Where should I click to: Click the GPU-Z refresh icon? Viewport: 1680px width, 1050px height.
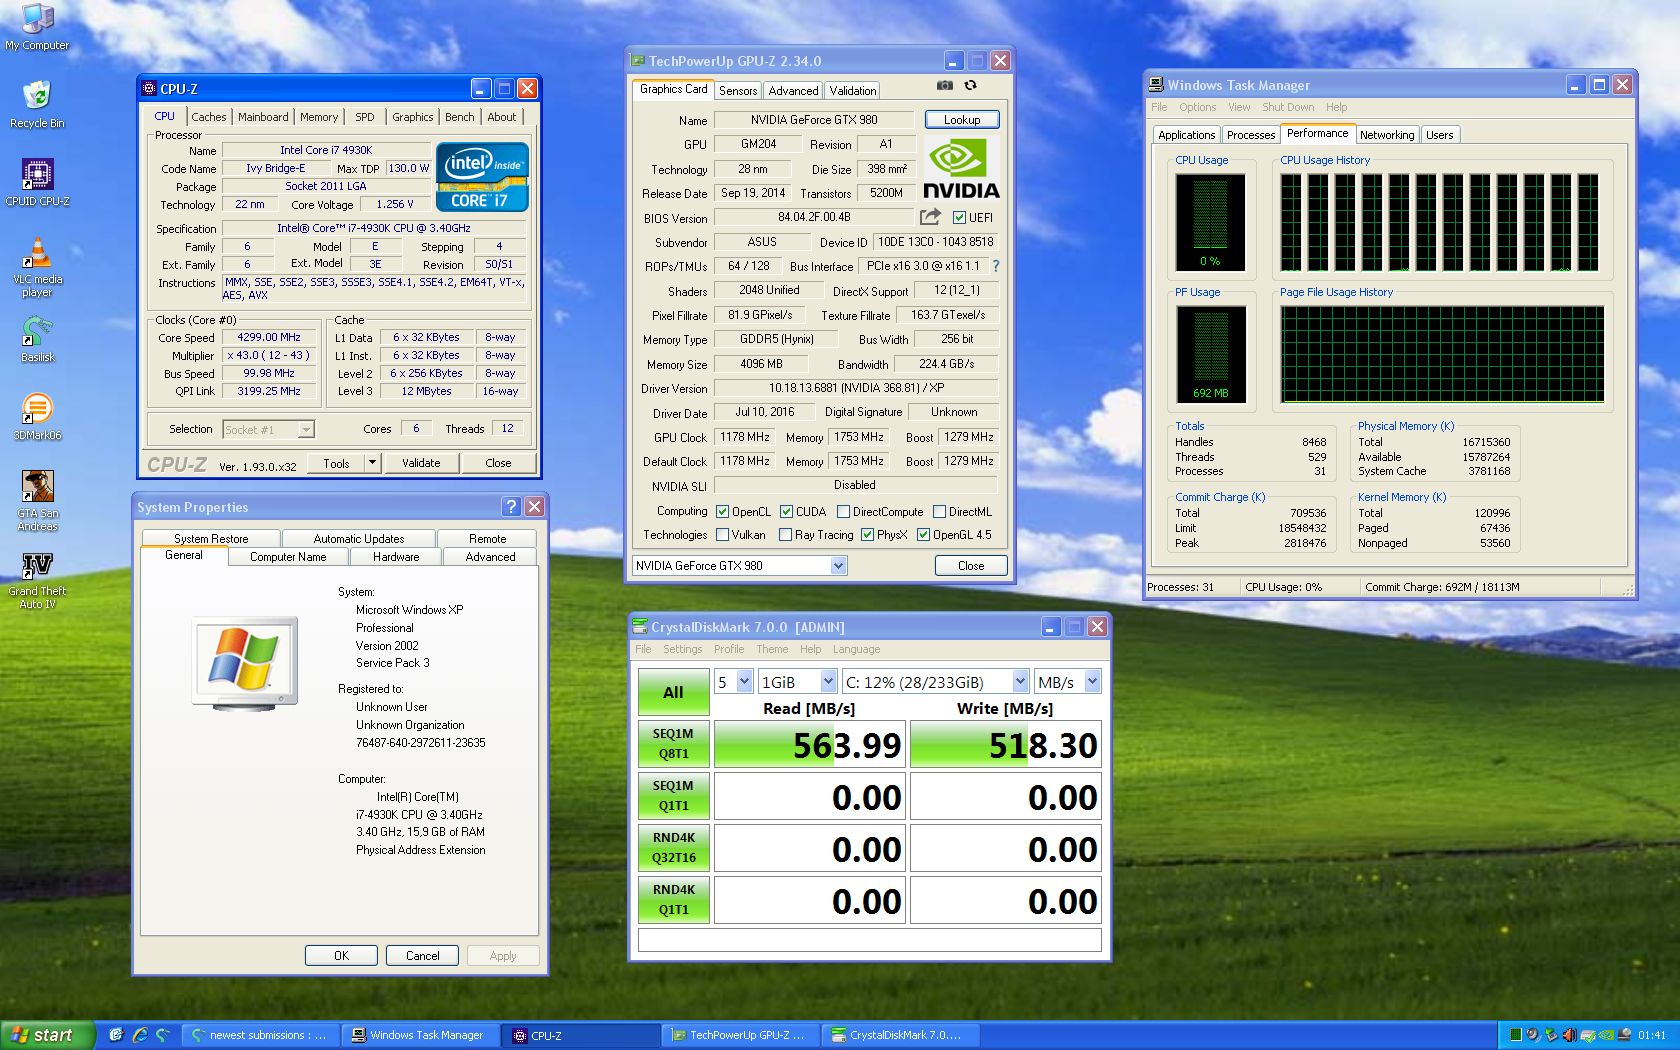pos(970,86)
